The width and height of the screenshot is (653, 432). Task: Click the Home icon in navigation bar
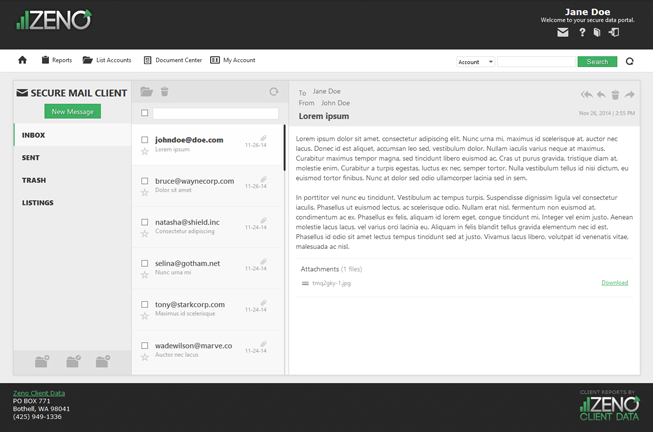pyautogui.click(x=22, y=61)
